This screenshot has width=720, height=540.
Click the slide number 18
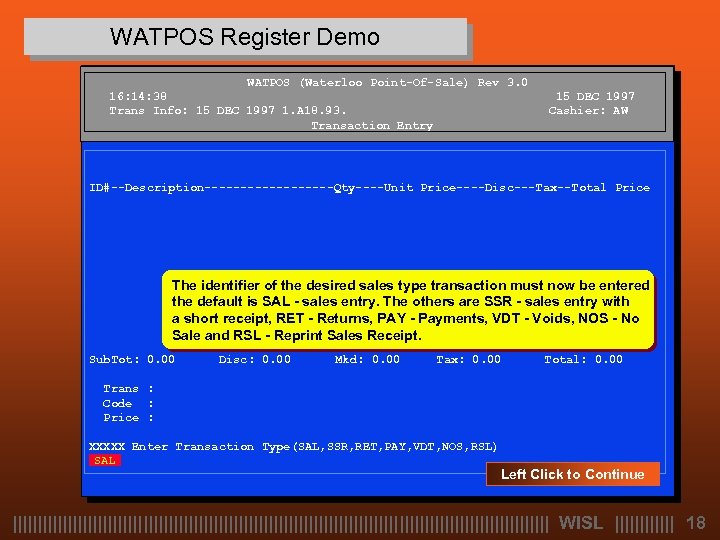click(696, 523)
